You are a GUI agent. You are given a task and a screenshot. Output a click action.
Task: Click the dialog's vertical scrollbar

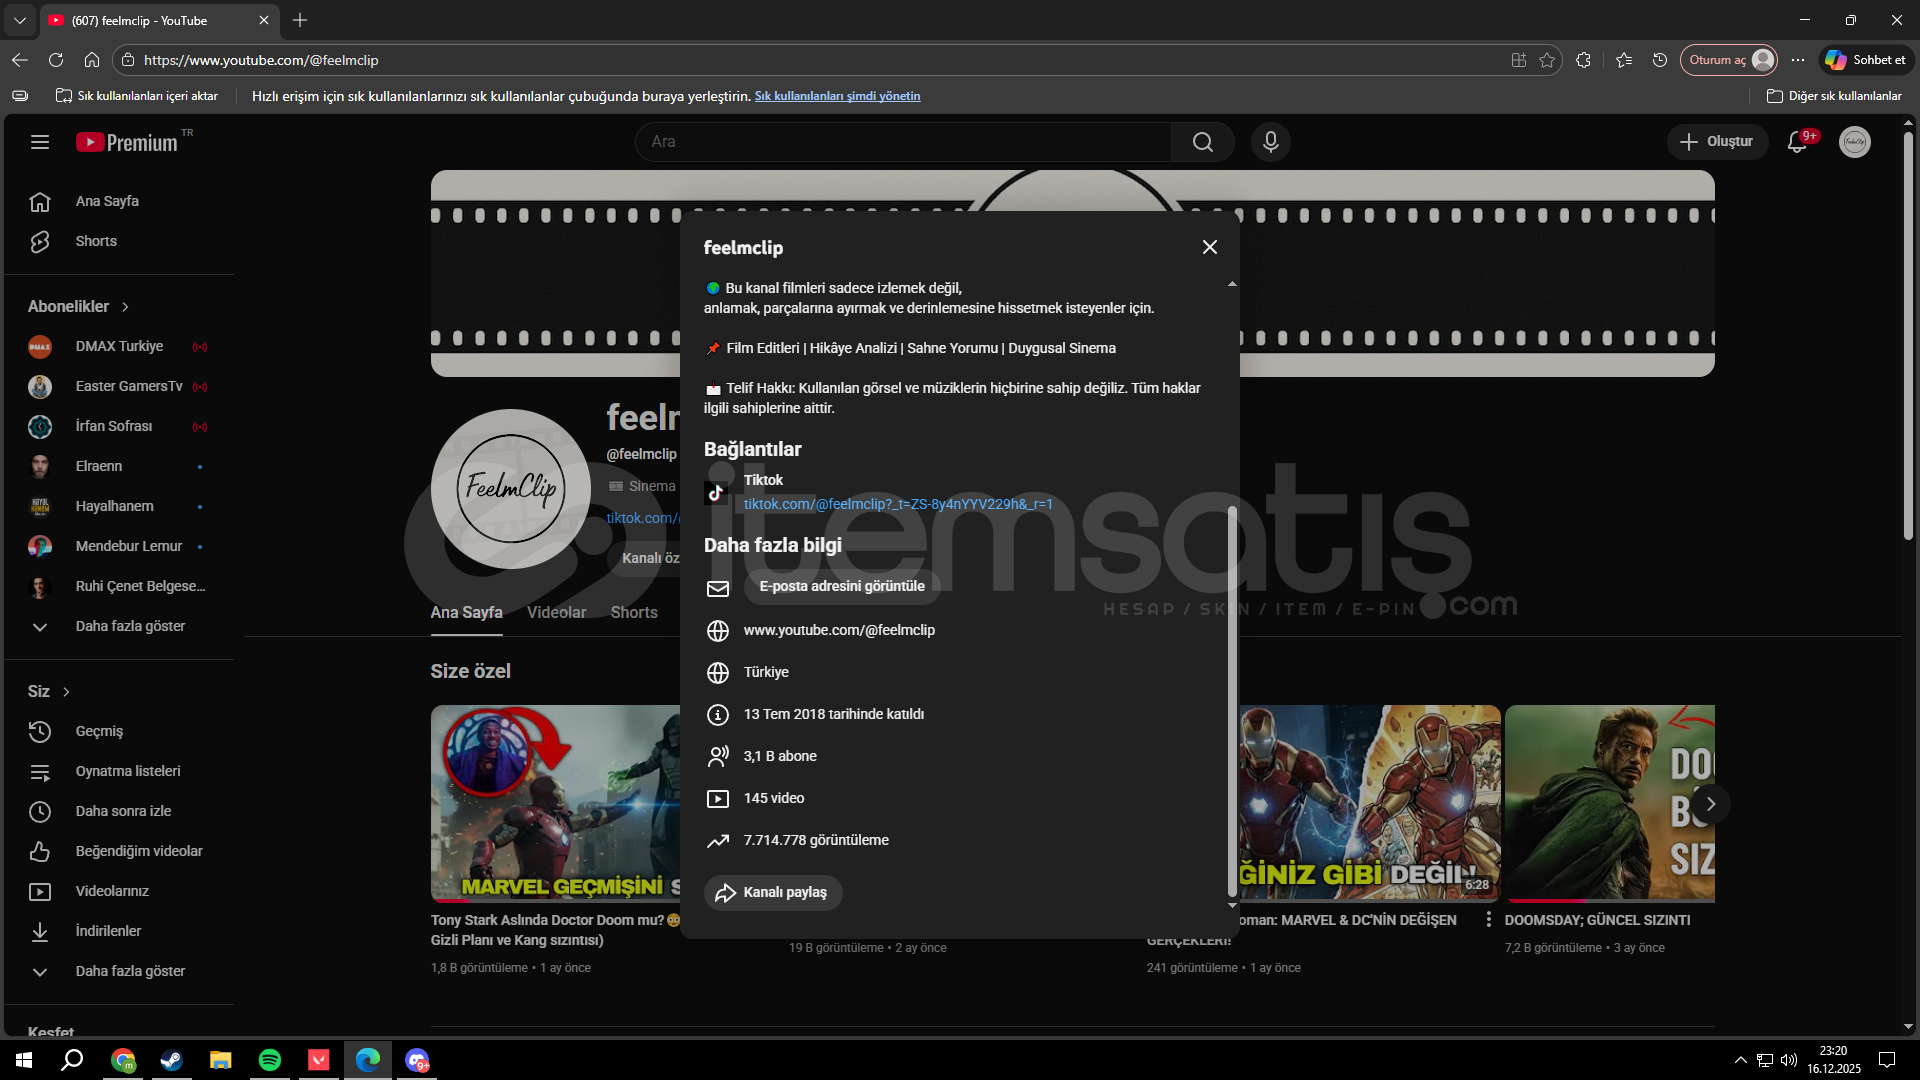click(x=1232, y=700)
